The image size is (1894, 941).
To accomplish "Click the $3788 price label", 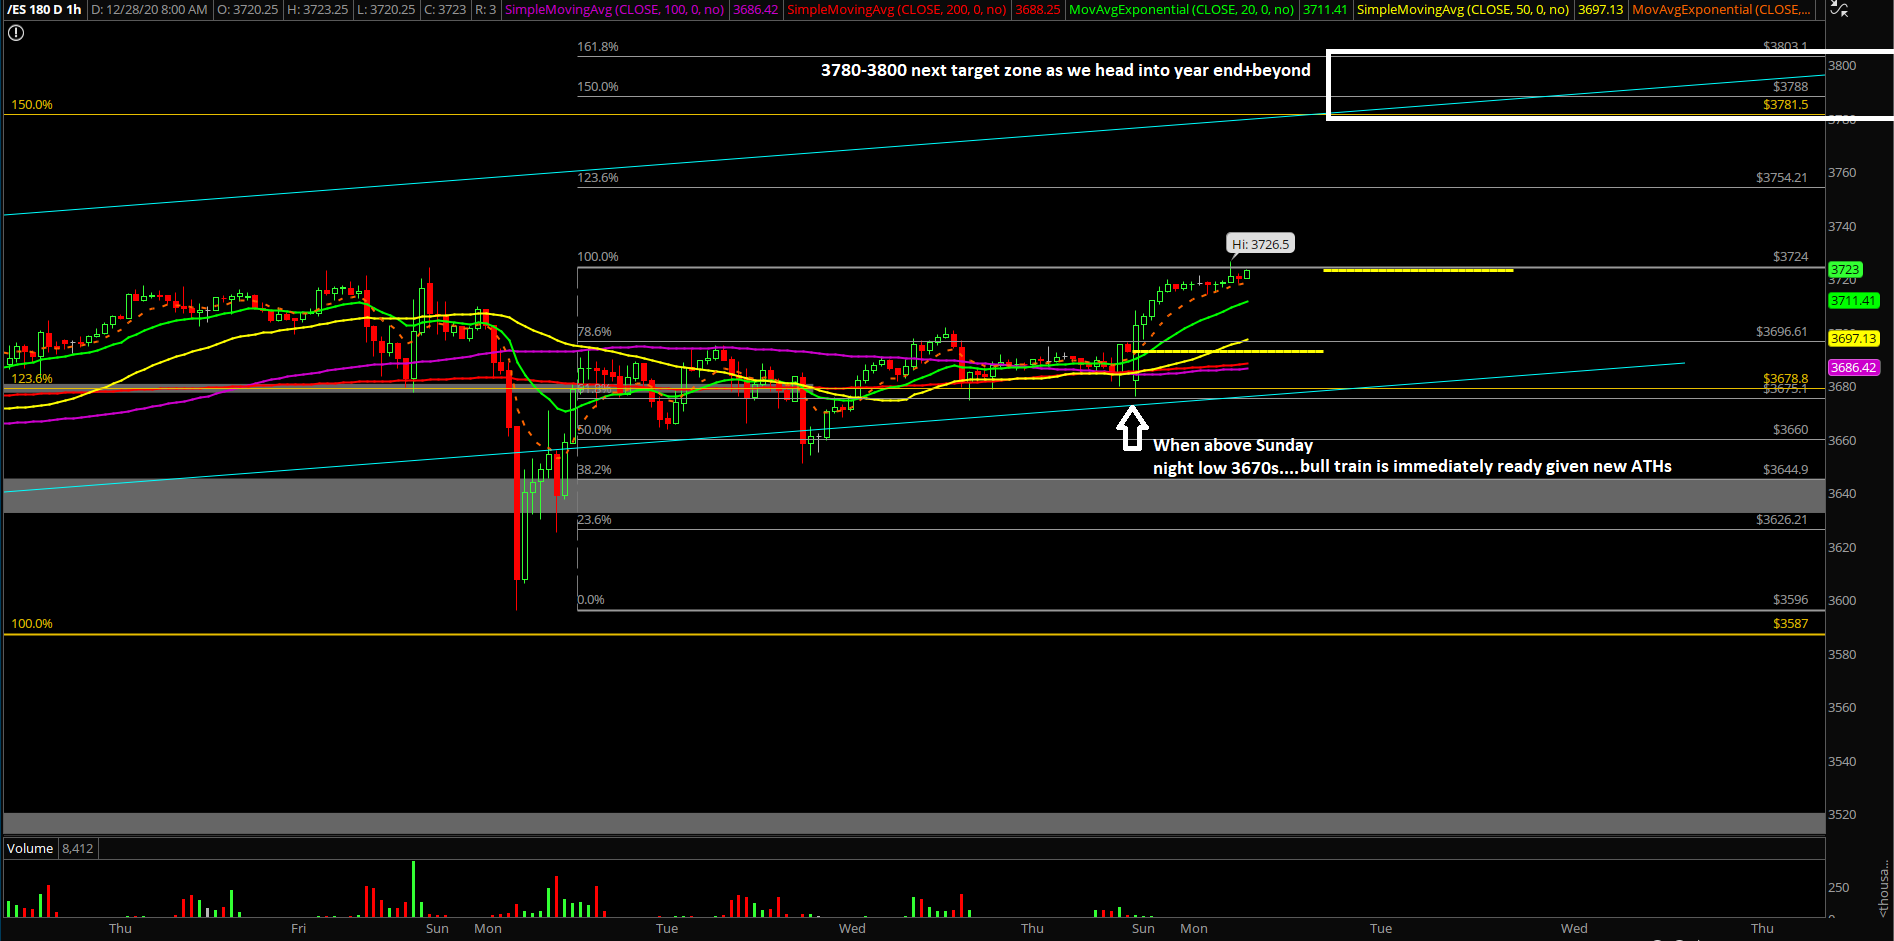I will (x=1790, y=87).
